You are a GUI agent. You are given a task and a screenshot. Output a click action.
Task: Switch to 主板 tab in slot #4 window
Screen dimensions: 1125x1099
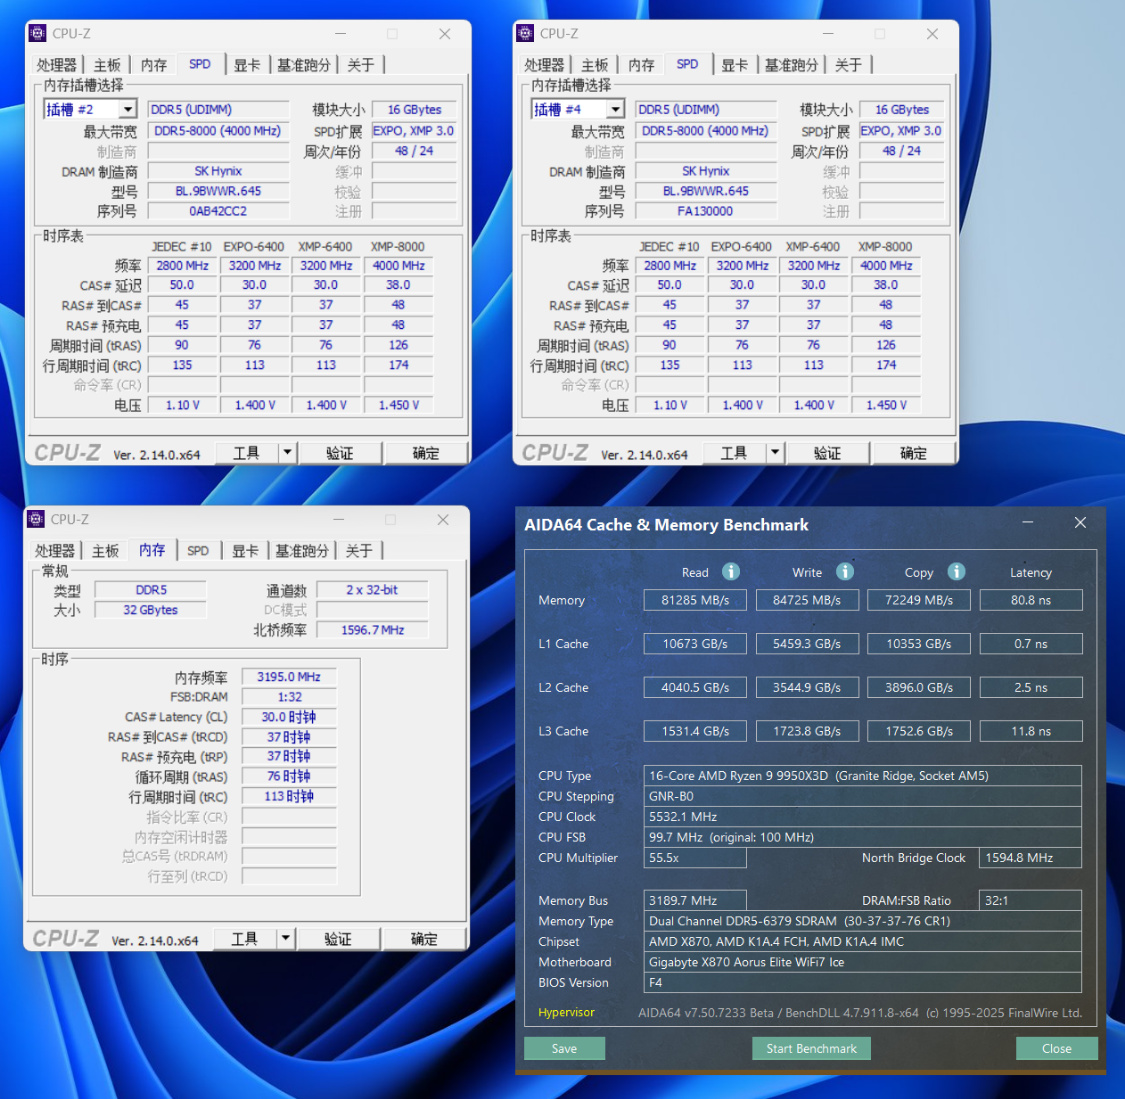click(x=595, y=65)
